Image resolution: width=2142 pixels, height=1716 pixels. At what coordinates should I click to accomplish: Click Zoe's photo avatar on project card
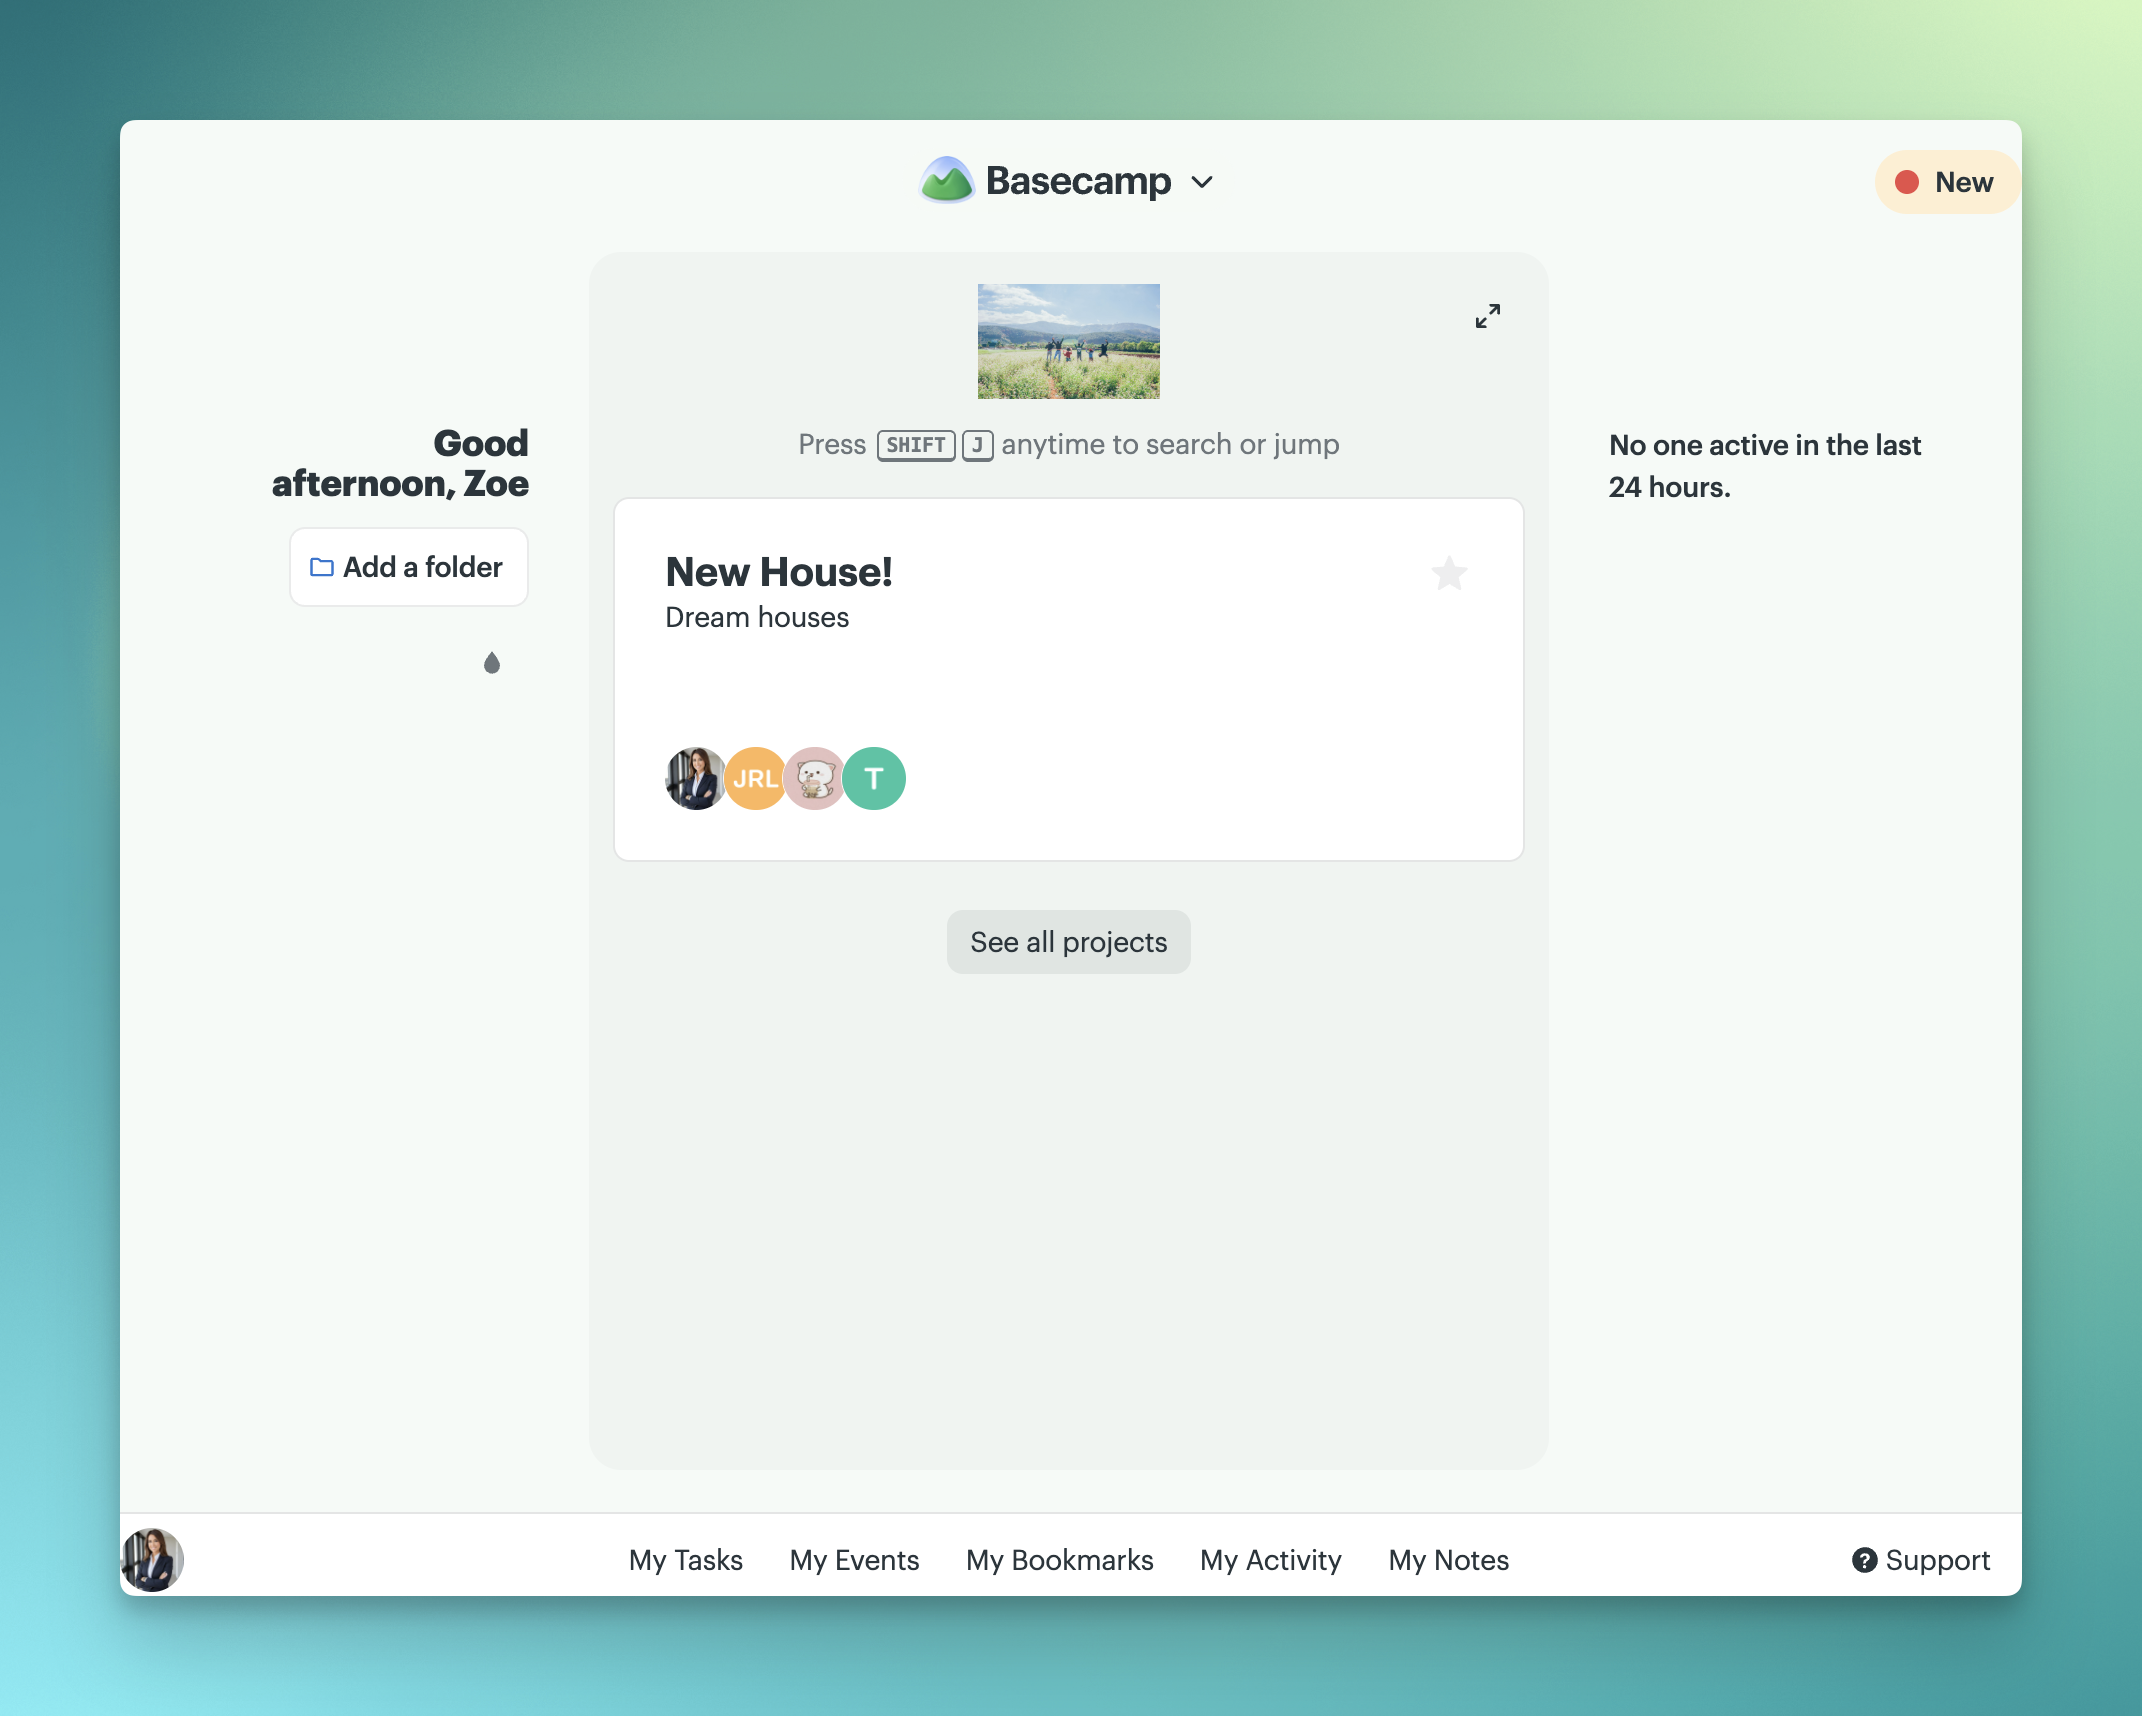point(696,778)
